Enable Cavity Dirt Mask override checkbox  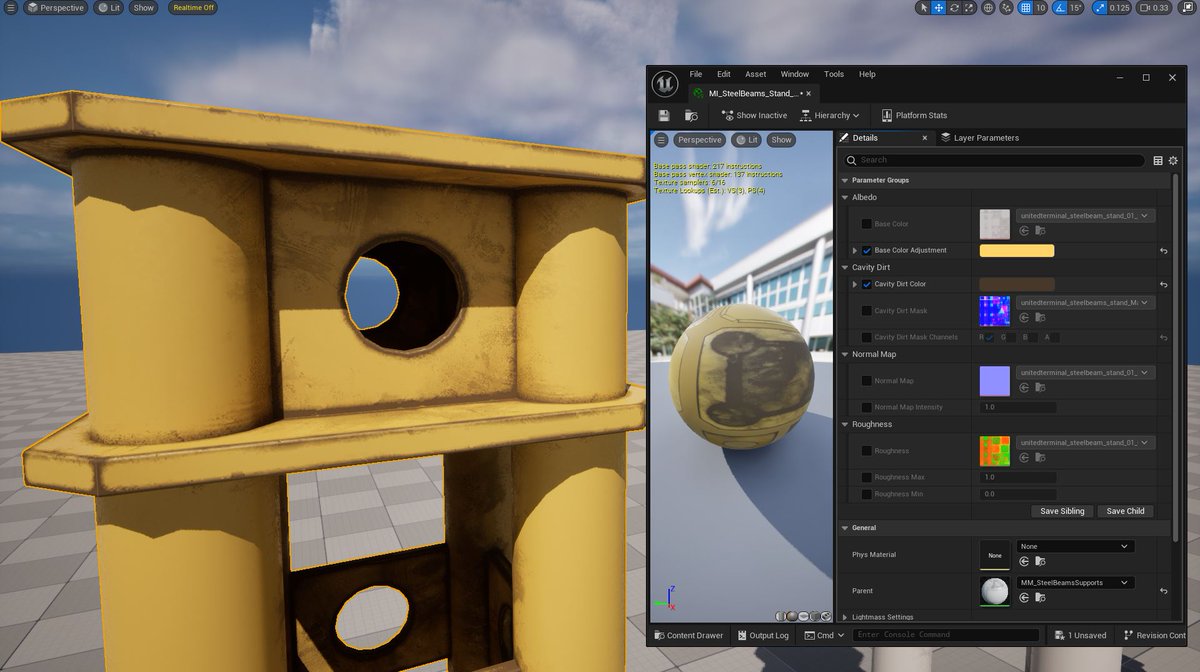tap(867, 311)
